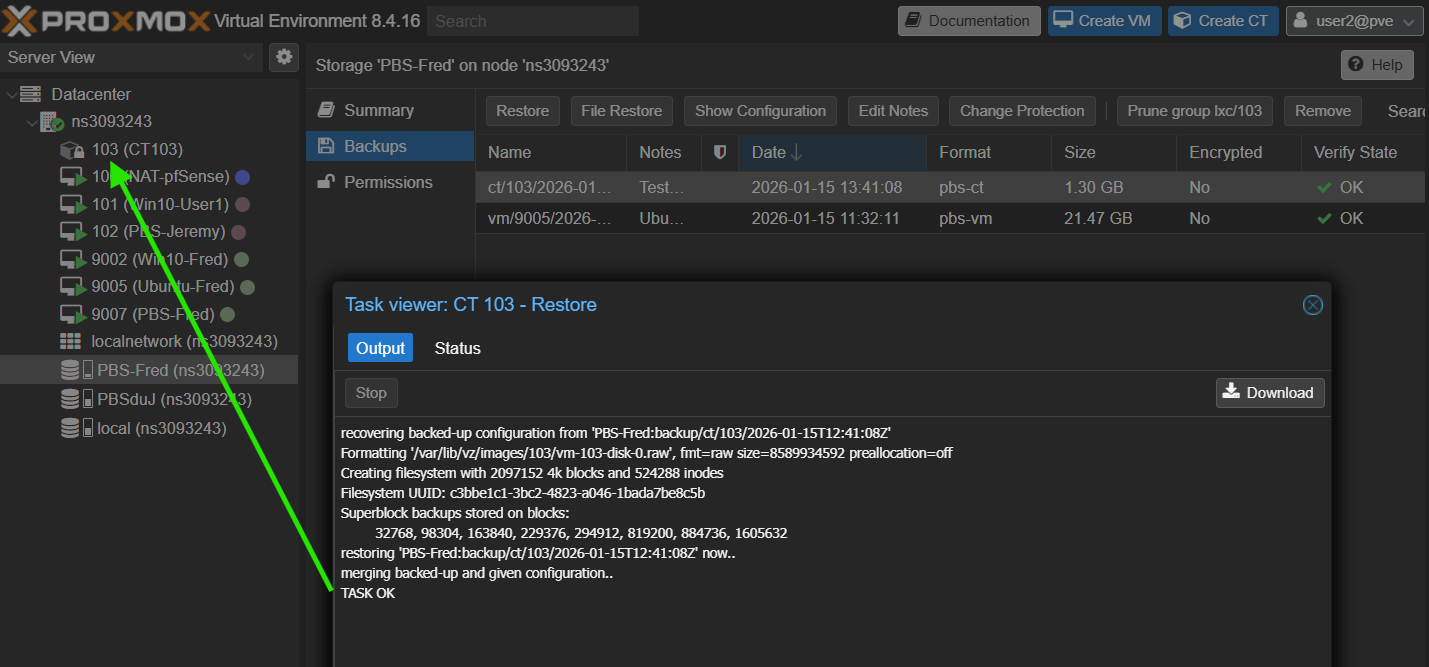This screenshot has width=1429, height=667.
Task: Open the Permissions section
Action: tap(387, 182)
